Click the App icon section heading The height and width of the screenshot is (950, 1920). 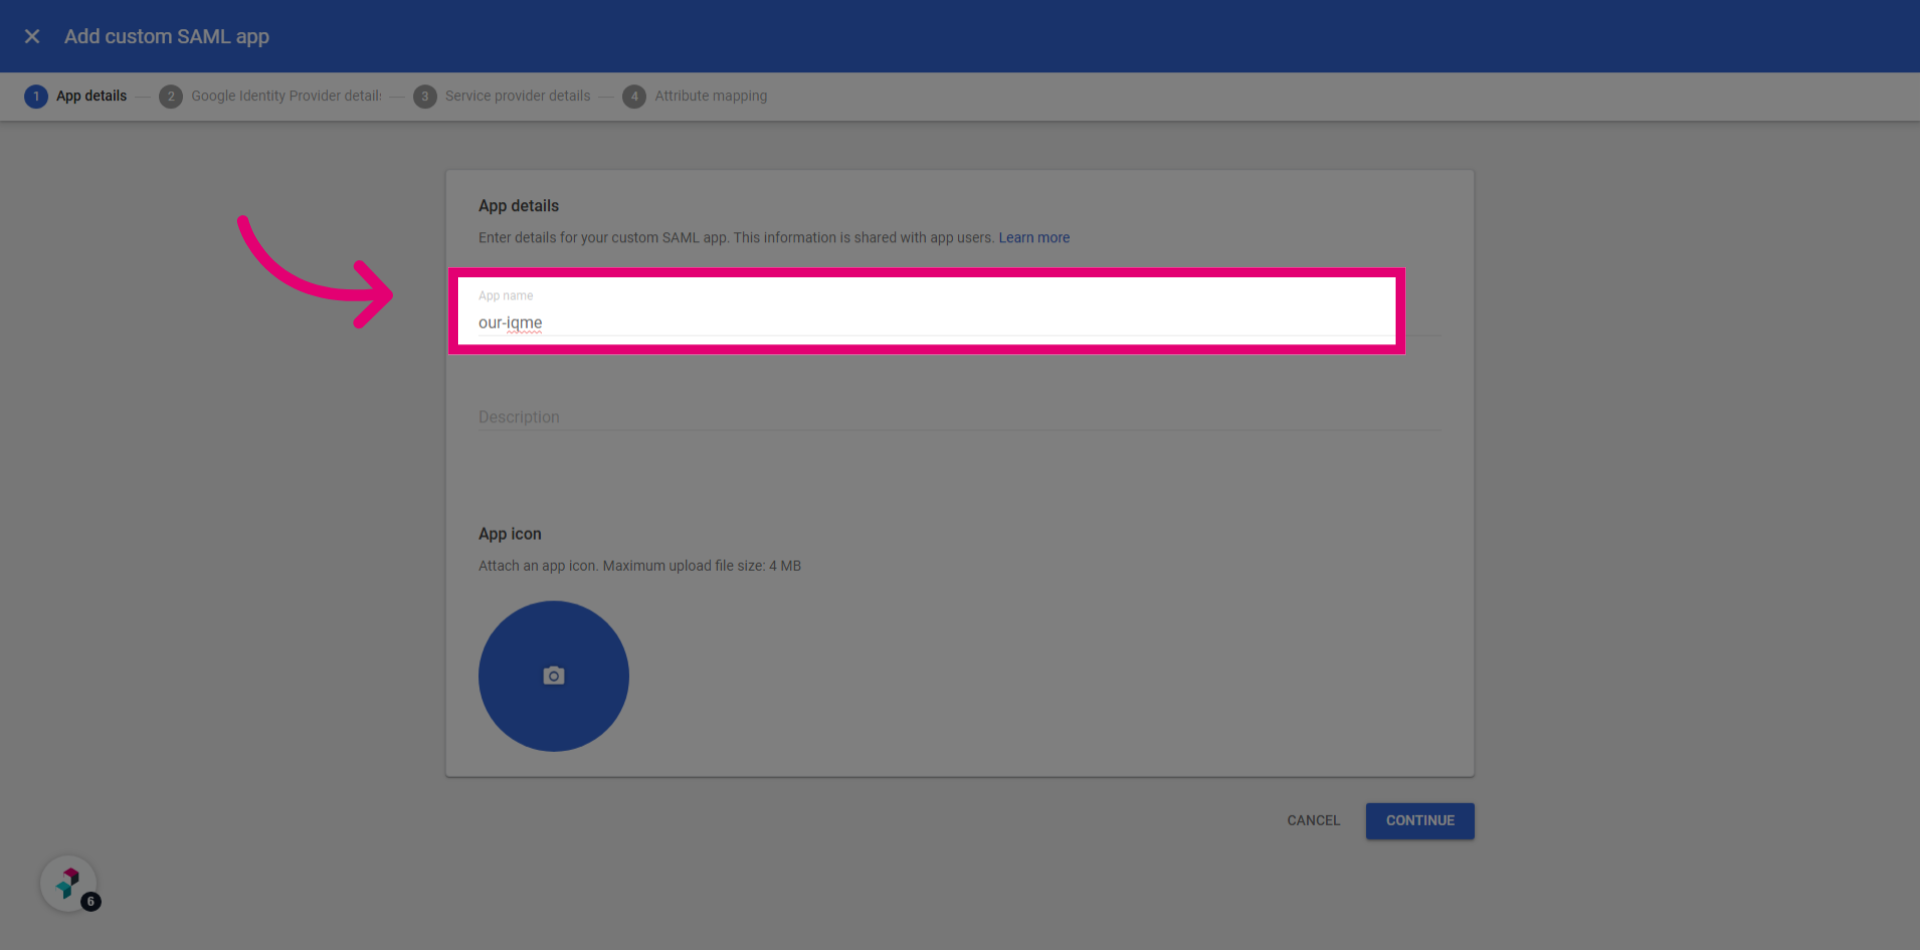pos(510,534)
